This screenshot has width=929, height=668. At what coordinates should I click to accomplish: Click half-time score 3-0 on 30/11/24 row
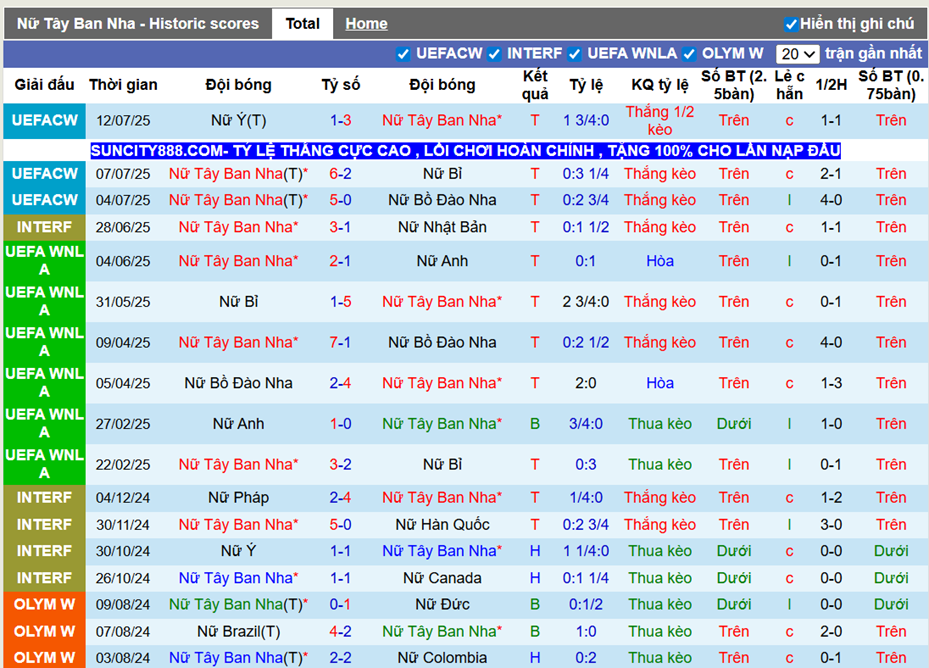[831, 525]
